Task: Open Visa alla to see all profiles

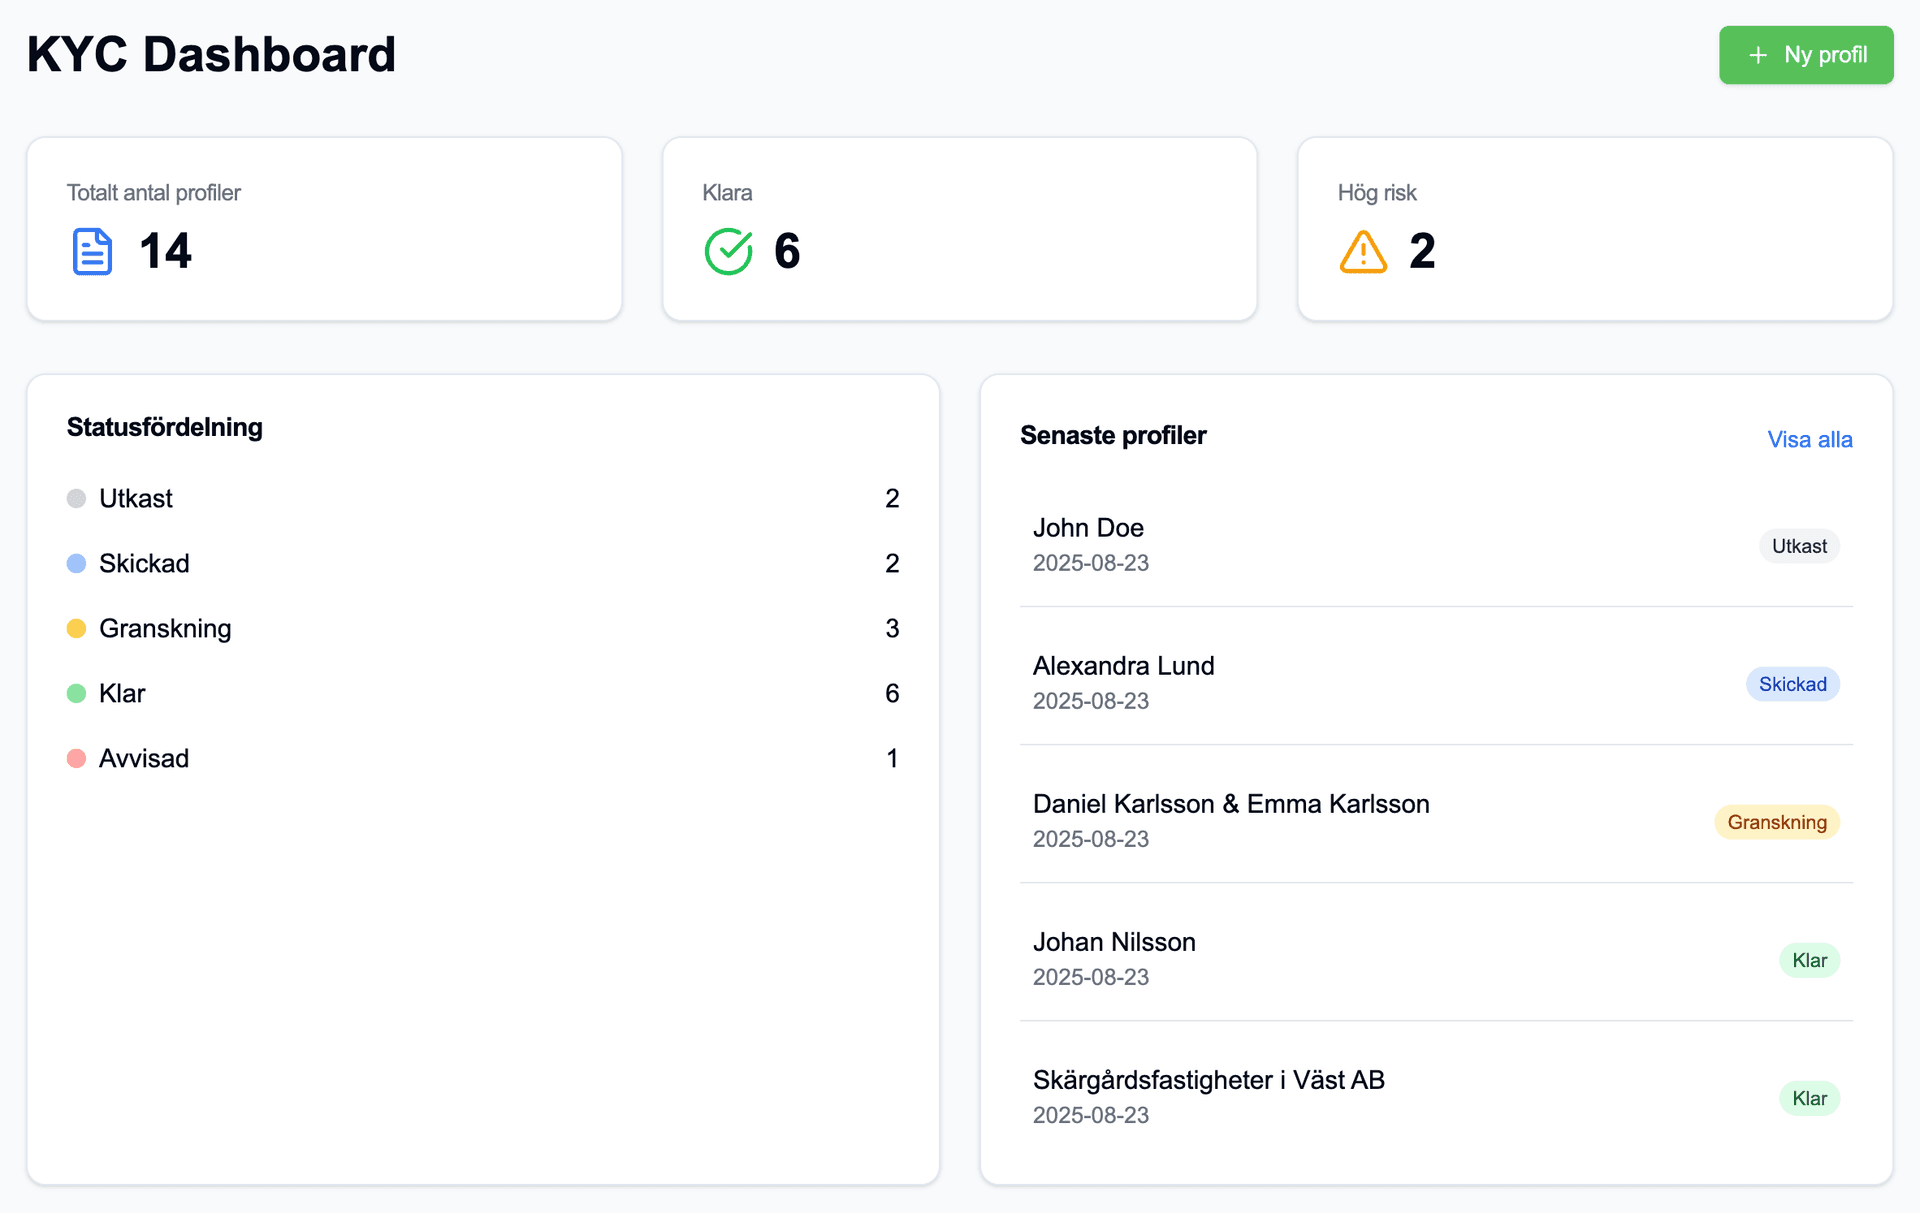Action: 1809,439
